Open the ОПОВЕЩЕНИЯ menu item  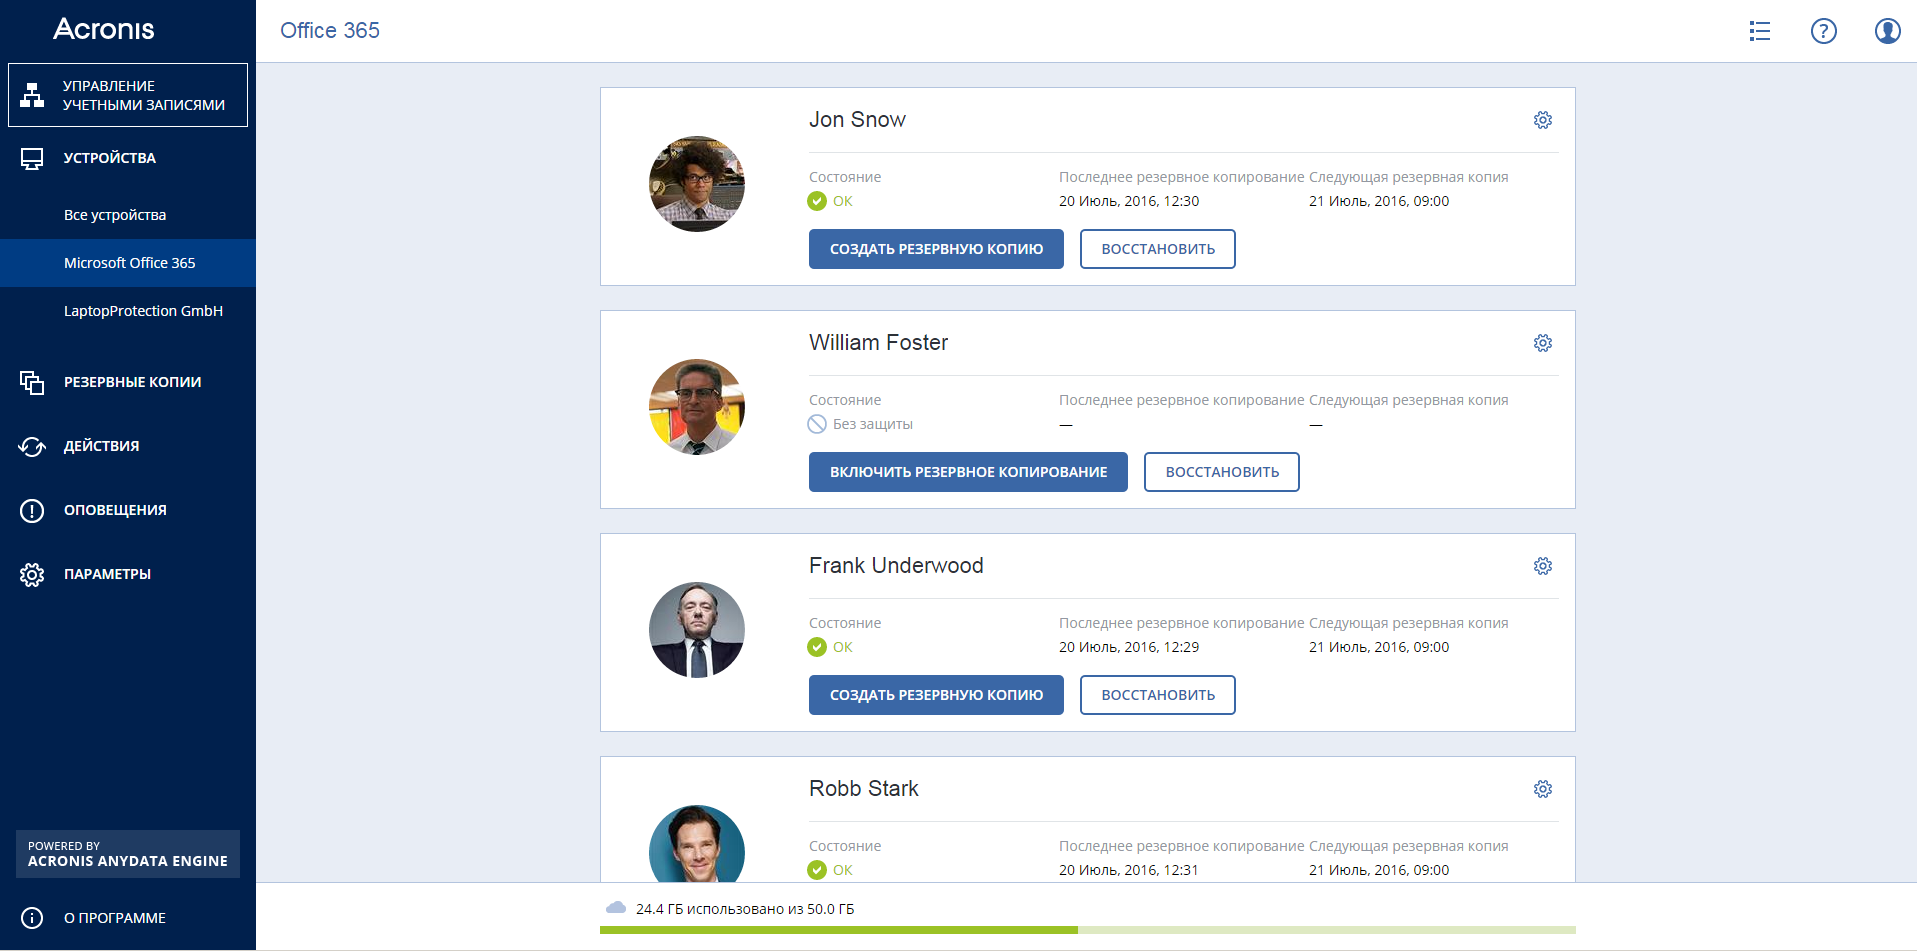pos(115,510)
